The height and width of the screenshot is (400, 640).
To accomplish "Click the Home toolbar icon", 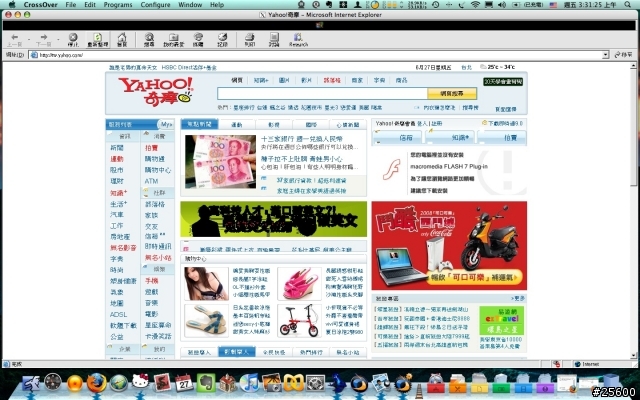I will 122,40.
